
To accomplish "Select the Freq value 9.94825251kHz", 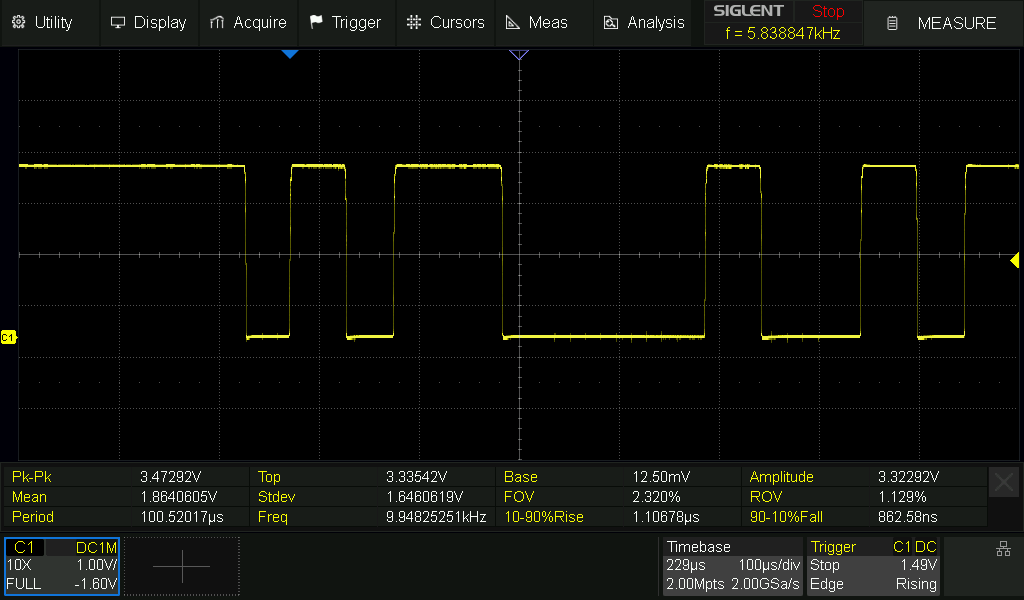I will [x=436, y=516].
